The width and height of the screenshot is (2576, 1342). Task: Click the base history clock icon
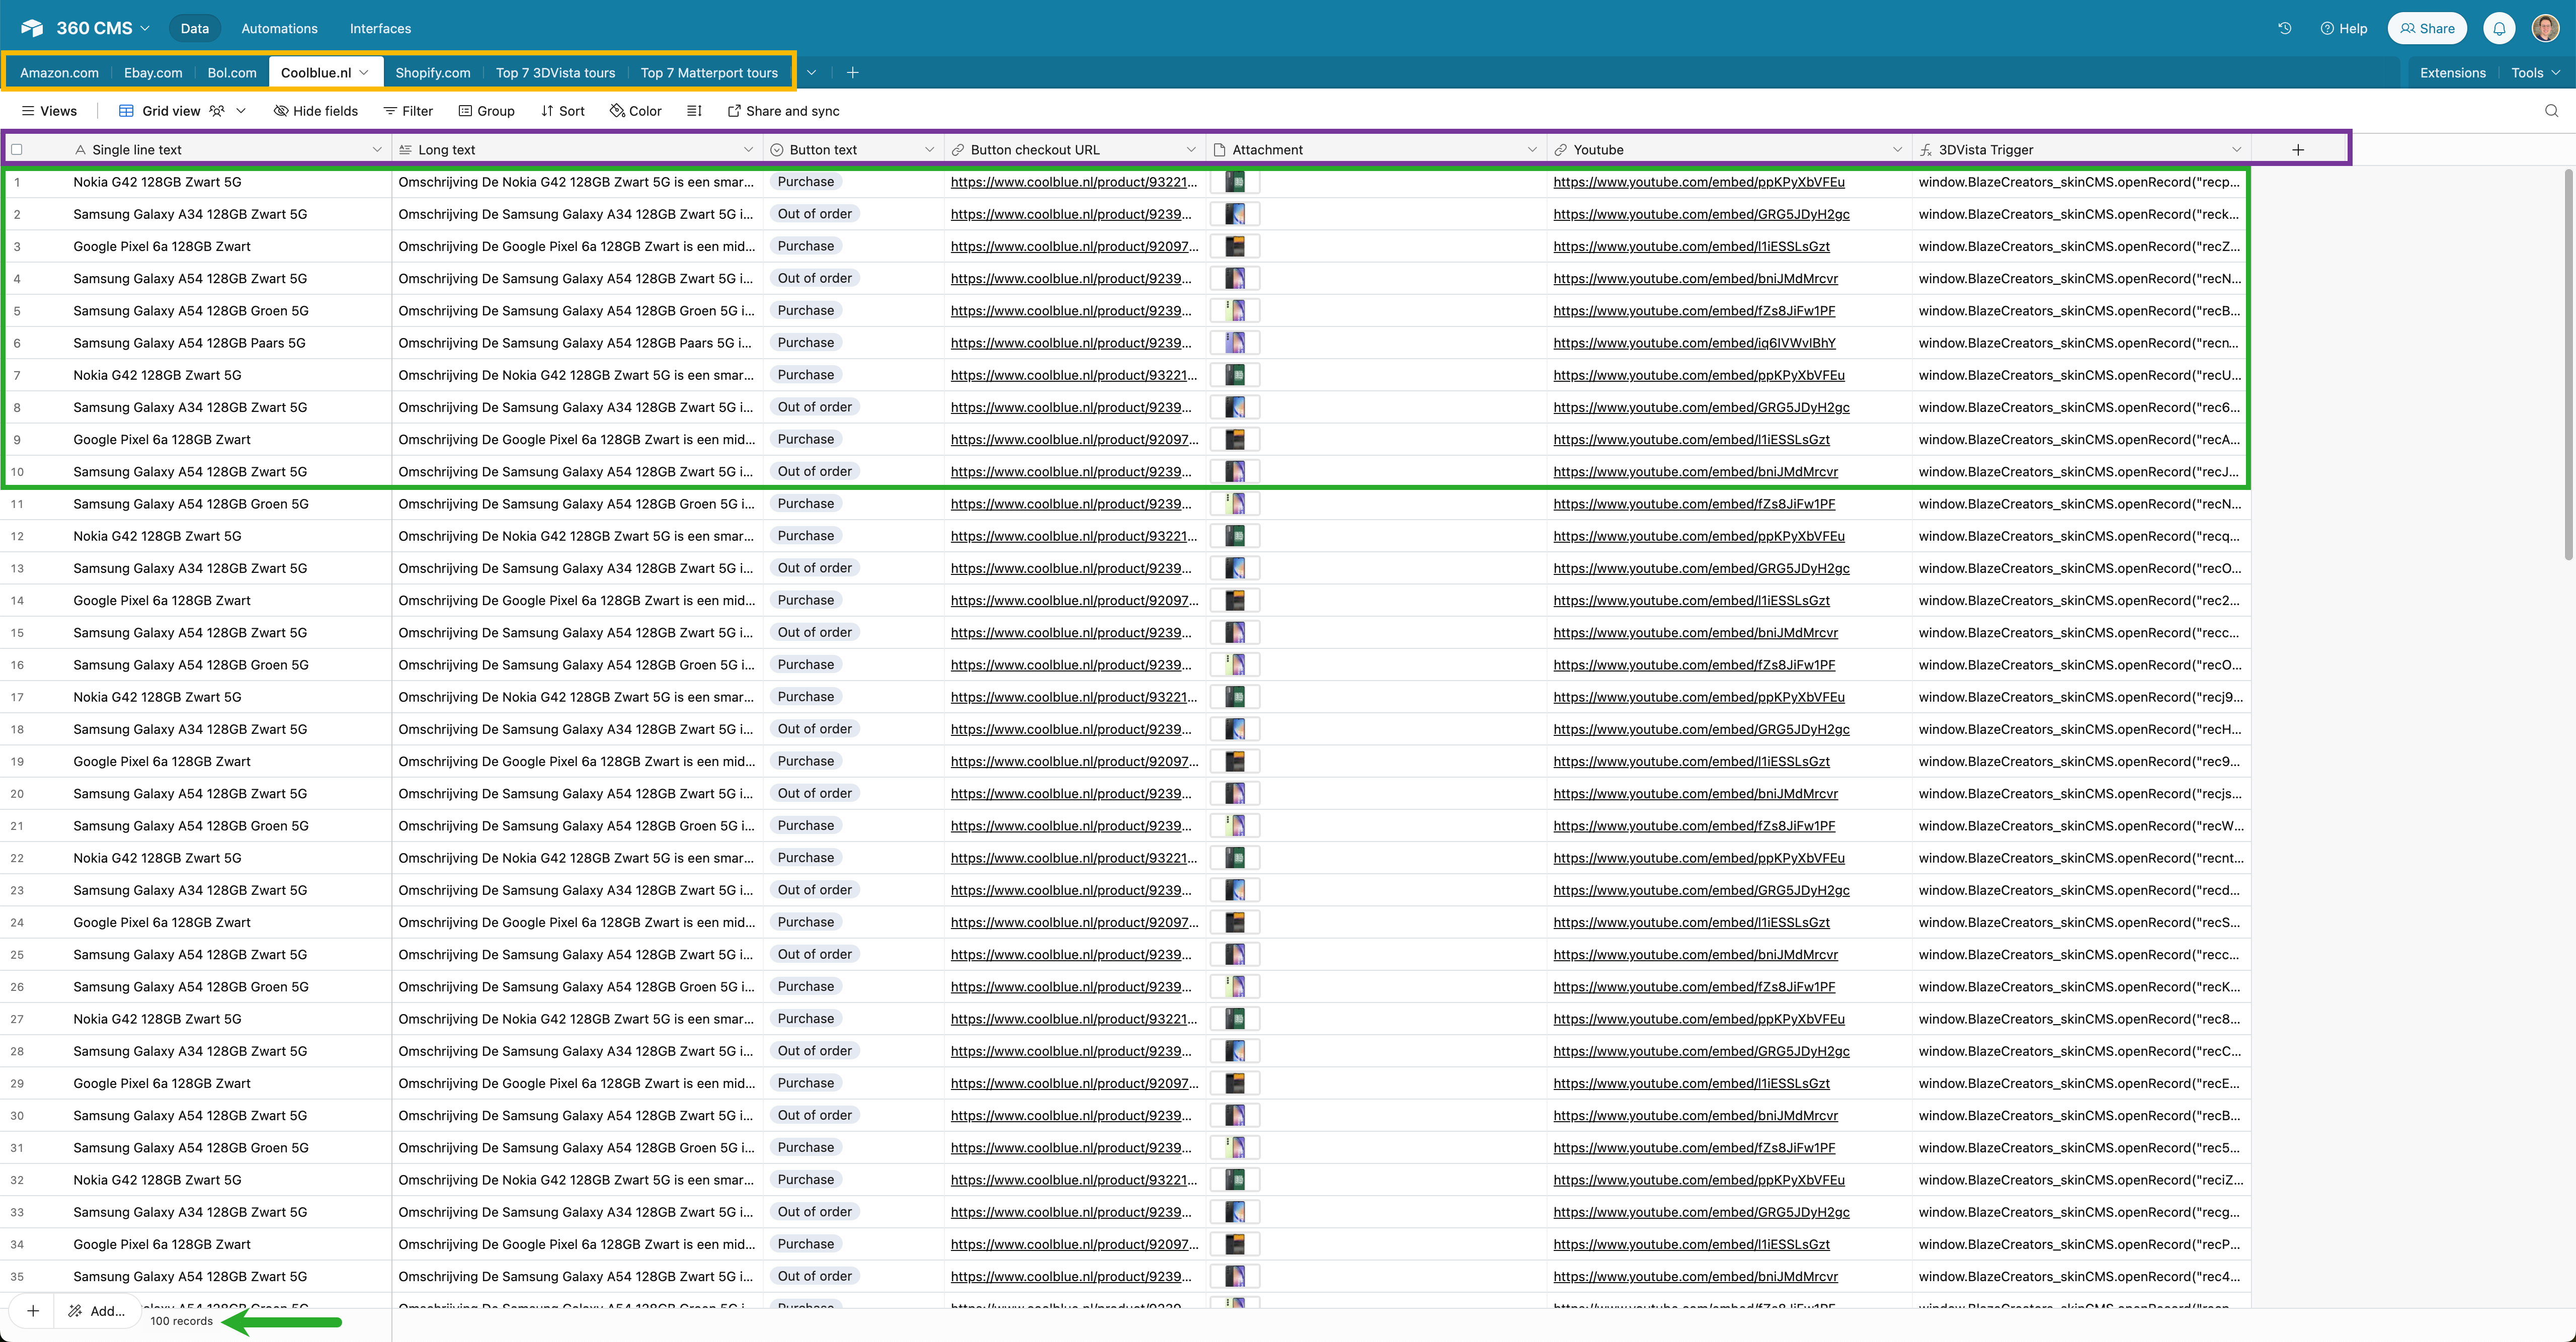(x=2285, y=28)
